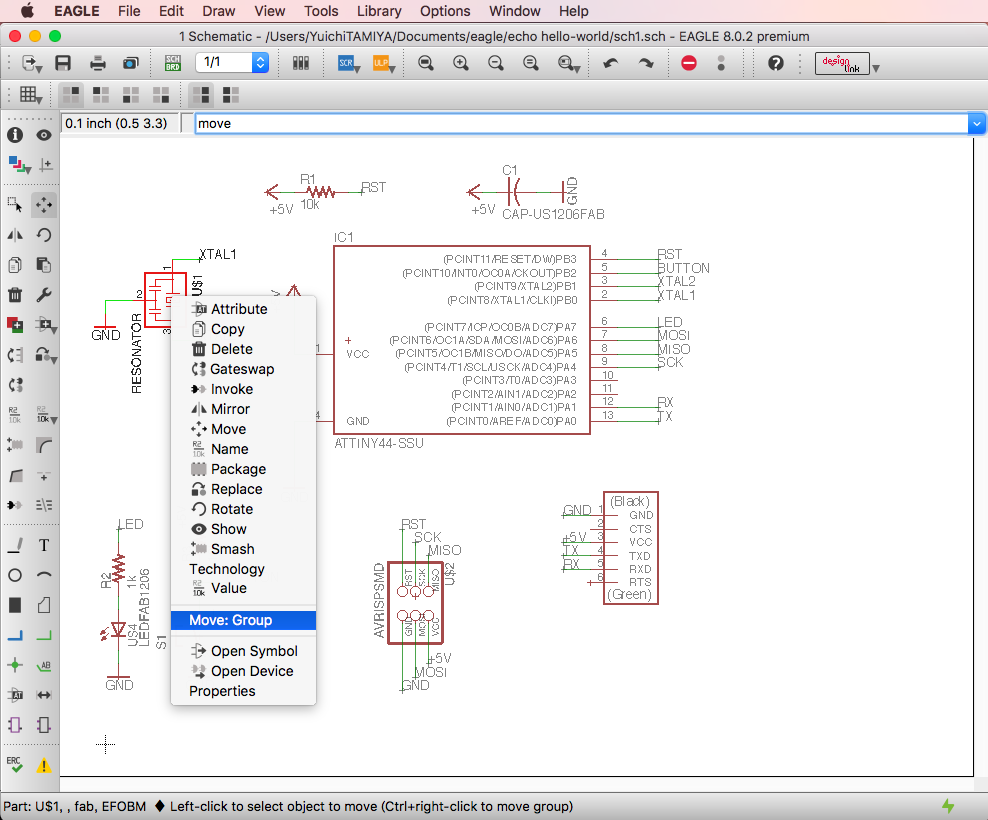
Task: Select the Mirror tool in the sidebar
Action: click(x=15, y=234)
